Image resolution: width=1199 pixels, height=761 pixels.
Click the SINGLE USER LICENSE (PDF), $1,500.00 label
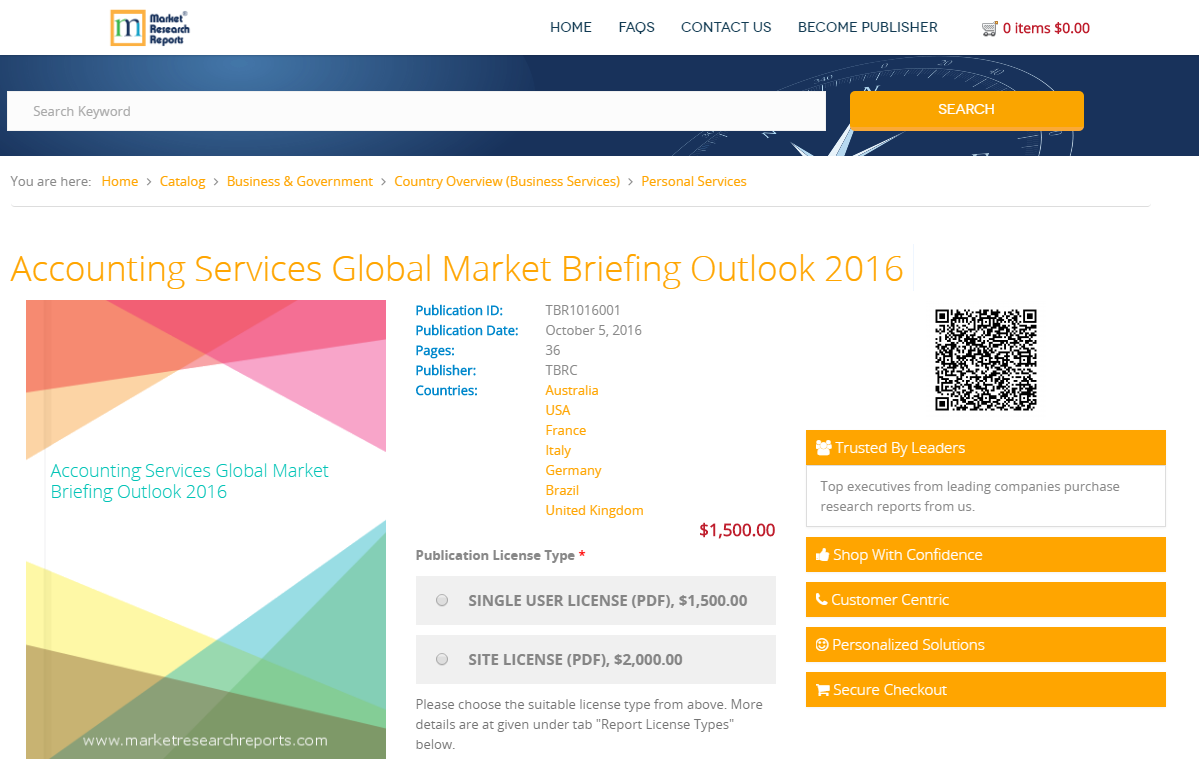click(607, 600)
